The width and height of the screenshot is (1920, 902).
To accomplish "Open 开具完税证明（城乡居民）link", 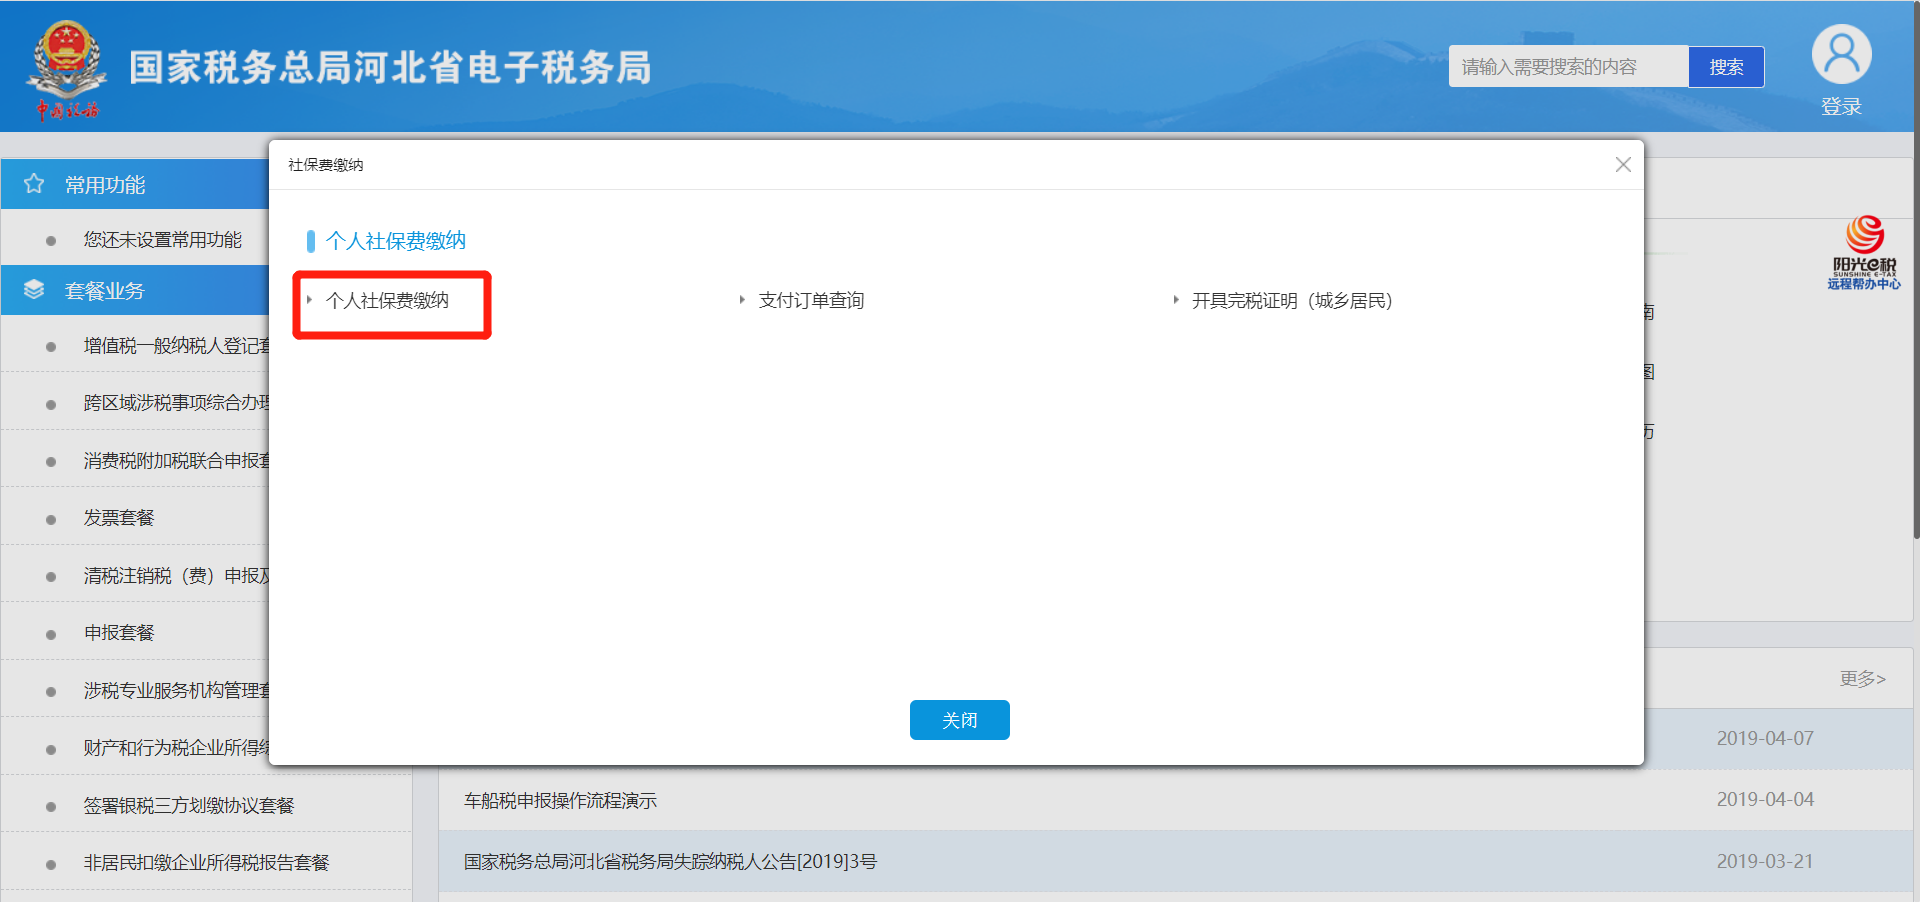I will point(1291,301).
